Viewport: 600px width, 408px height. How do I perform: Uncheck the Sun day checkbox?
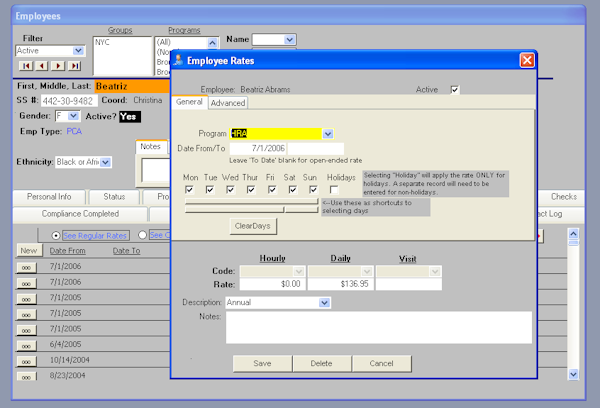313,189
